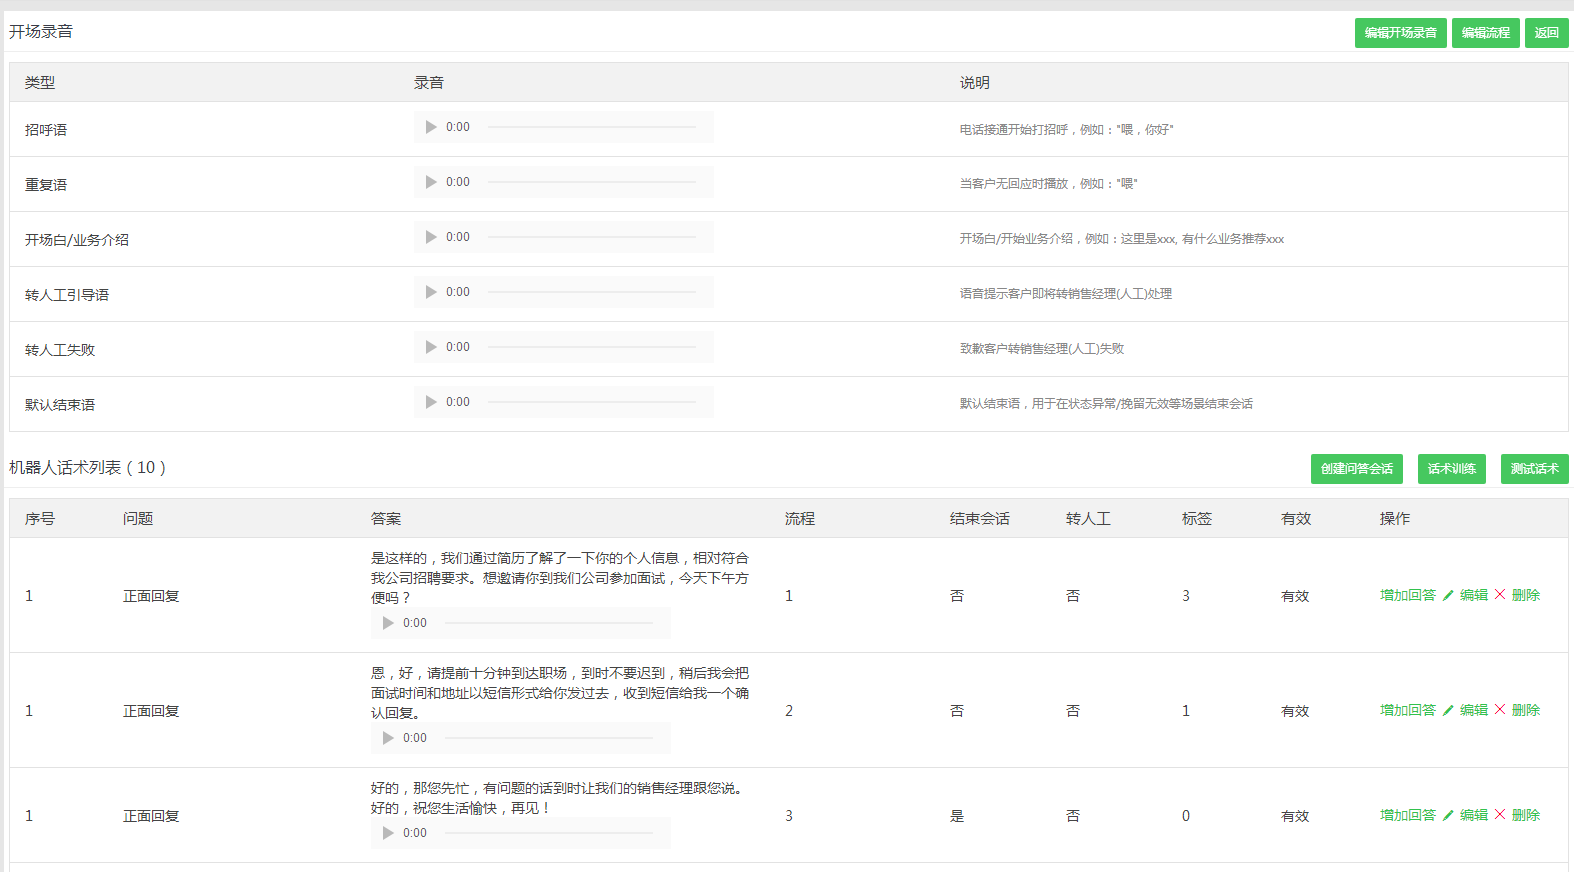
Task: Play audio for the third robot answer
Action: (x=388, y=833)
